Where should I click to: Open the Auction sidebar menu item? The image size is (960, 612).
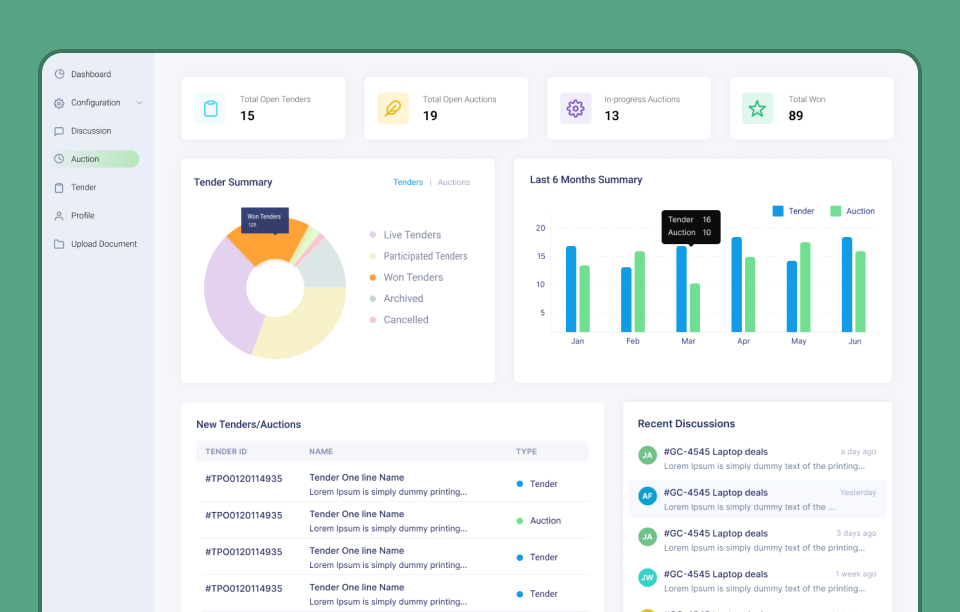coord(94,159)
